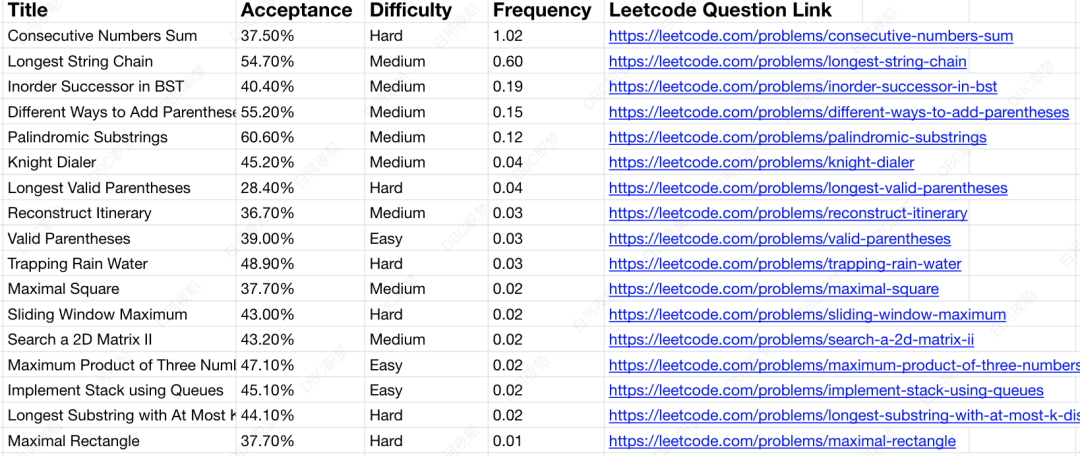Follow the inorder-successor-in-bst link

point(802,87)
